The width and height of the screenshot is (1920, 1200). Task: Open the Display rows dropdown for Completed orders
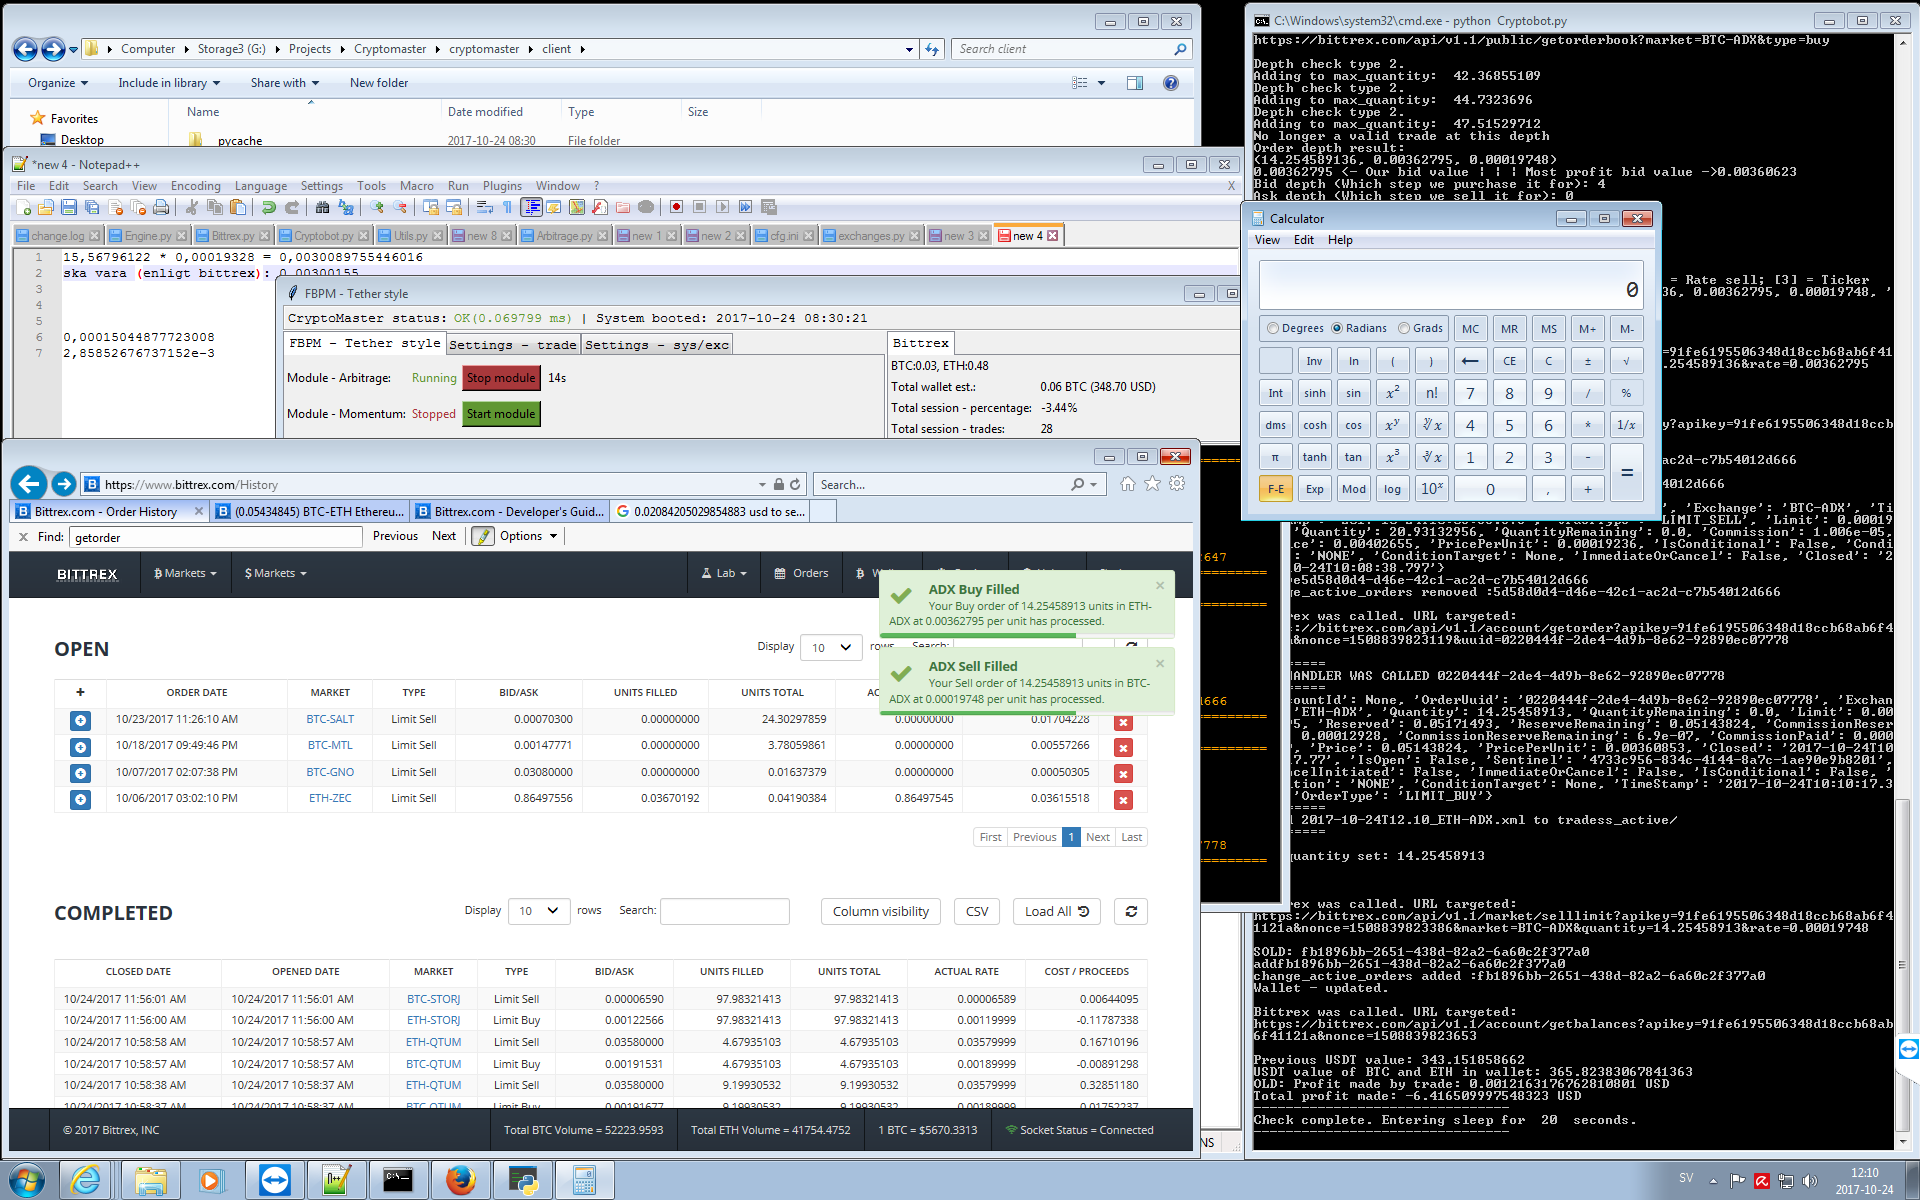coord(539,911)
